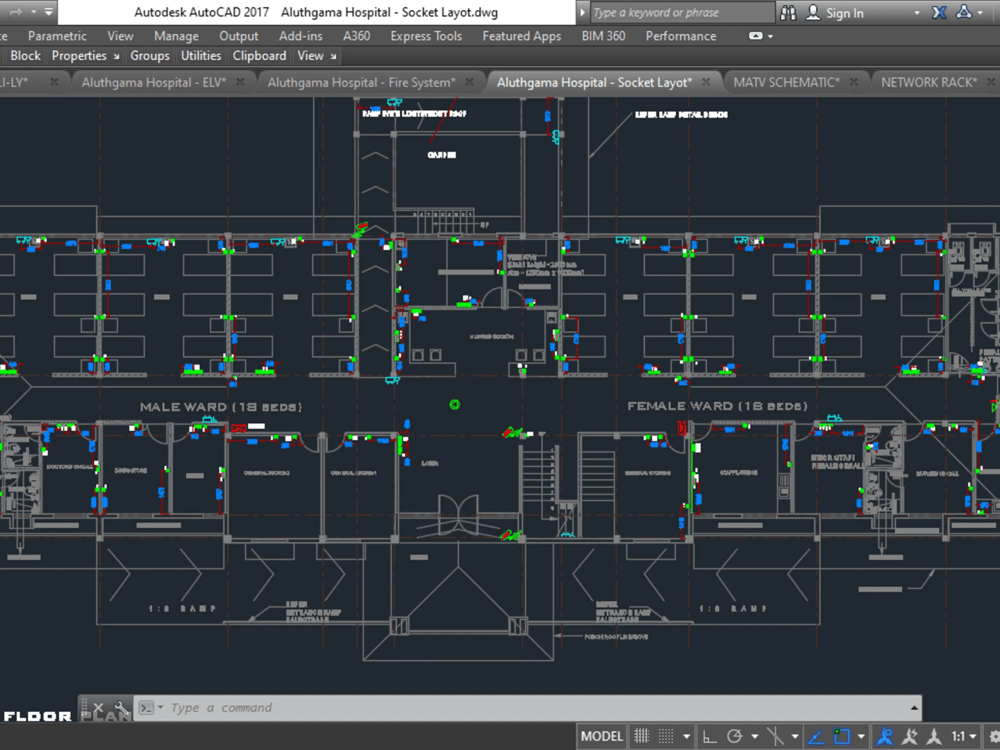Viewport: 1000px width, 750px height.
Task: Expand the Object Snap settings dropdown arrow
Action: tap(860, 737)
